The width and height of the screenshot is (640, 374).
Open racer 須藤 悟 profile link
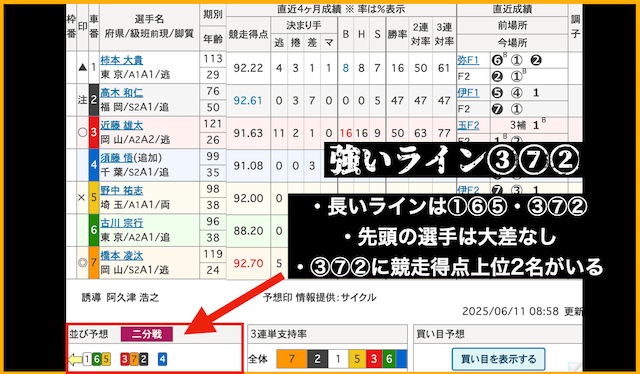(116, 158)
